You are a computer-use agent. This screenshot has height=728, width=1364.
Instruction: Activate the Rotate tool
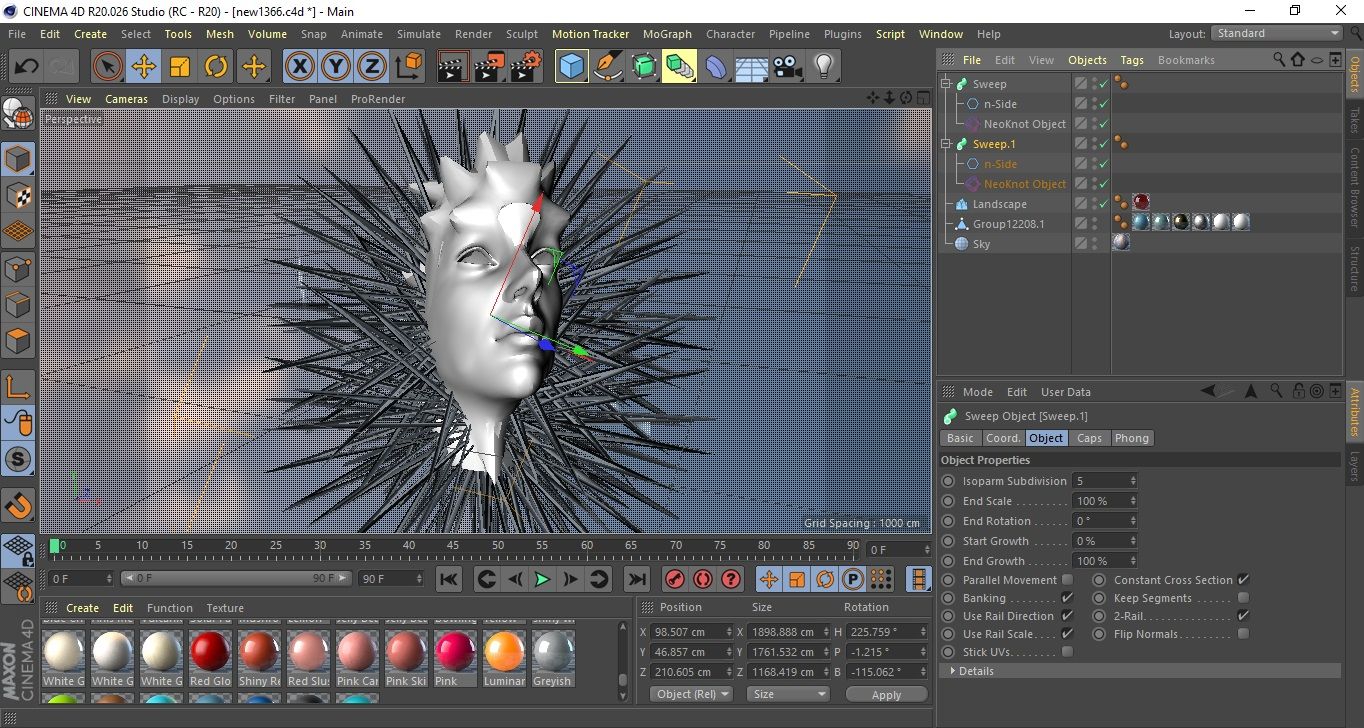coord(217,67)
